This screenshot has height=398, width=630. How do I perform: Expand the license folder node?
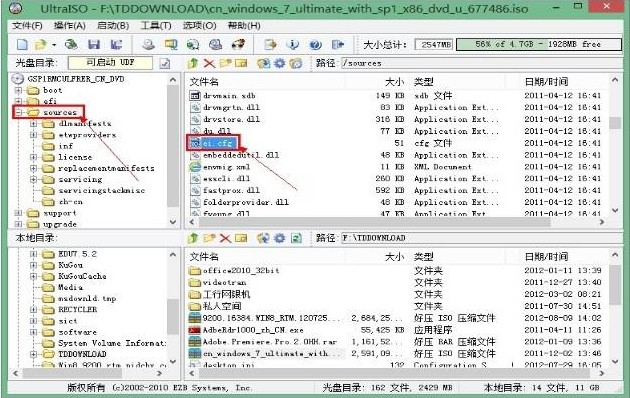click(34, 157)
